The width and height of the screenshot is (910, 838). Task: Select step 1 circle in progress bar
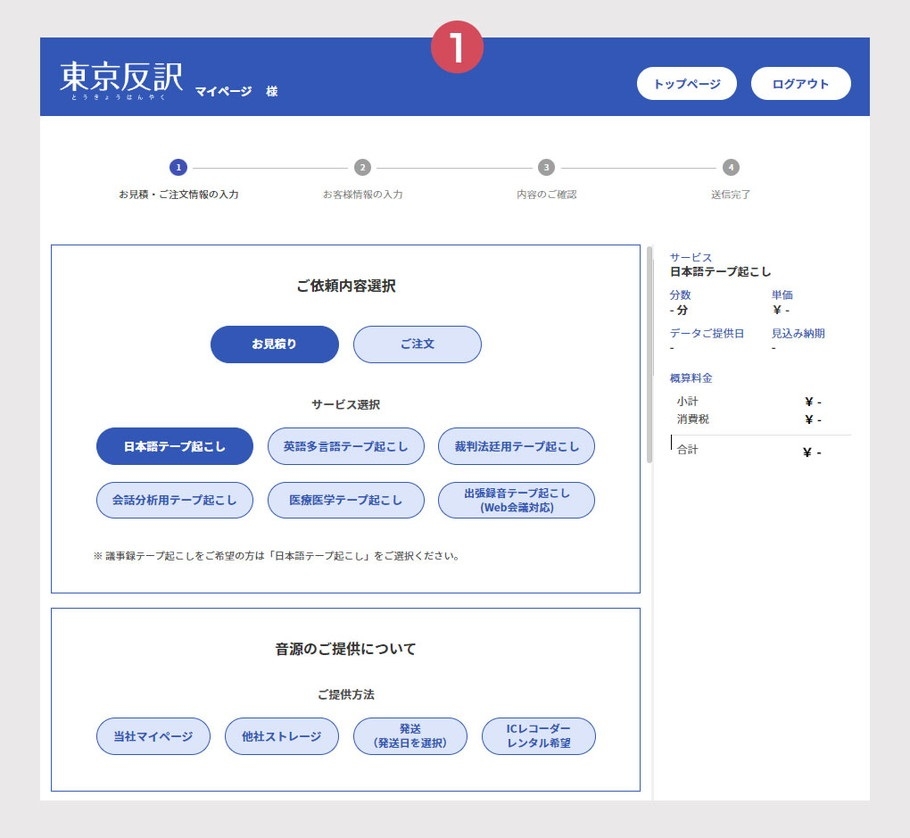178,168
